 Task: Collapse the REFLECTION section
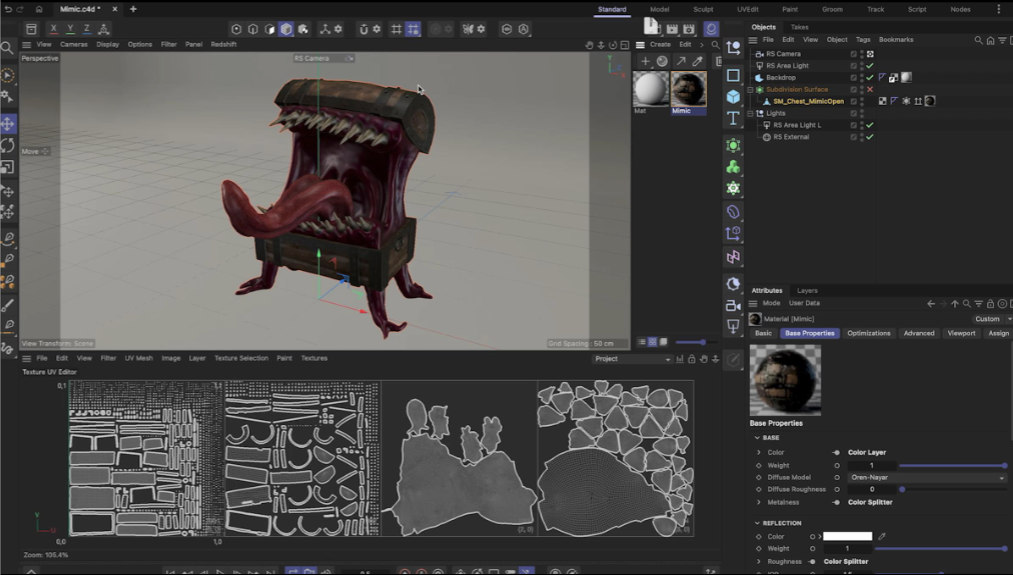758,523
